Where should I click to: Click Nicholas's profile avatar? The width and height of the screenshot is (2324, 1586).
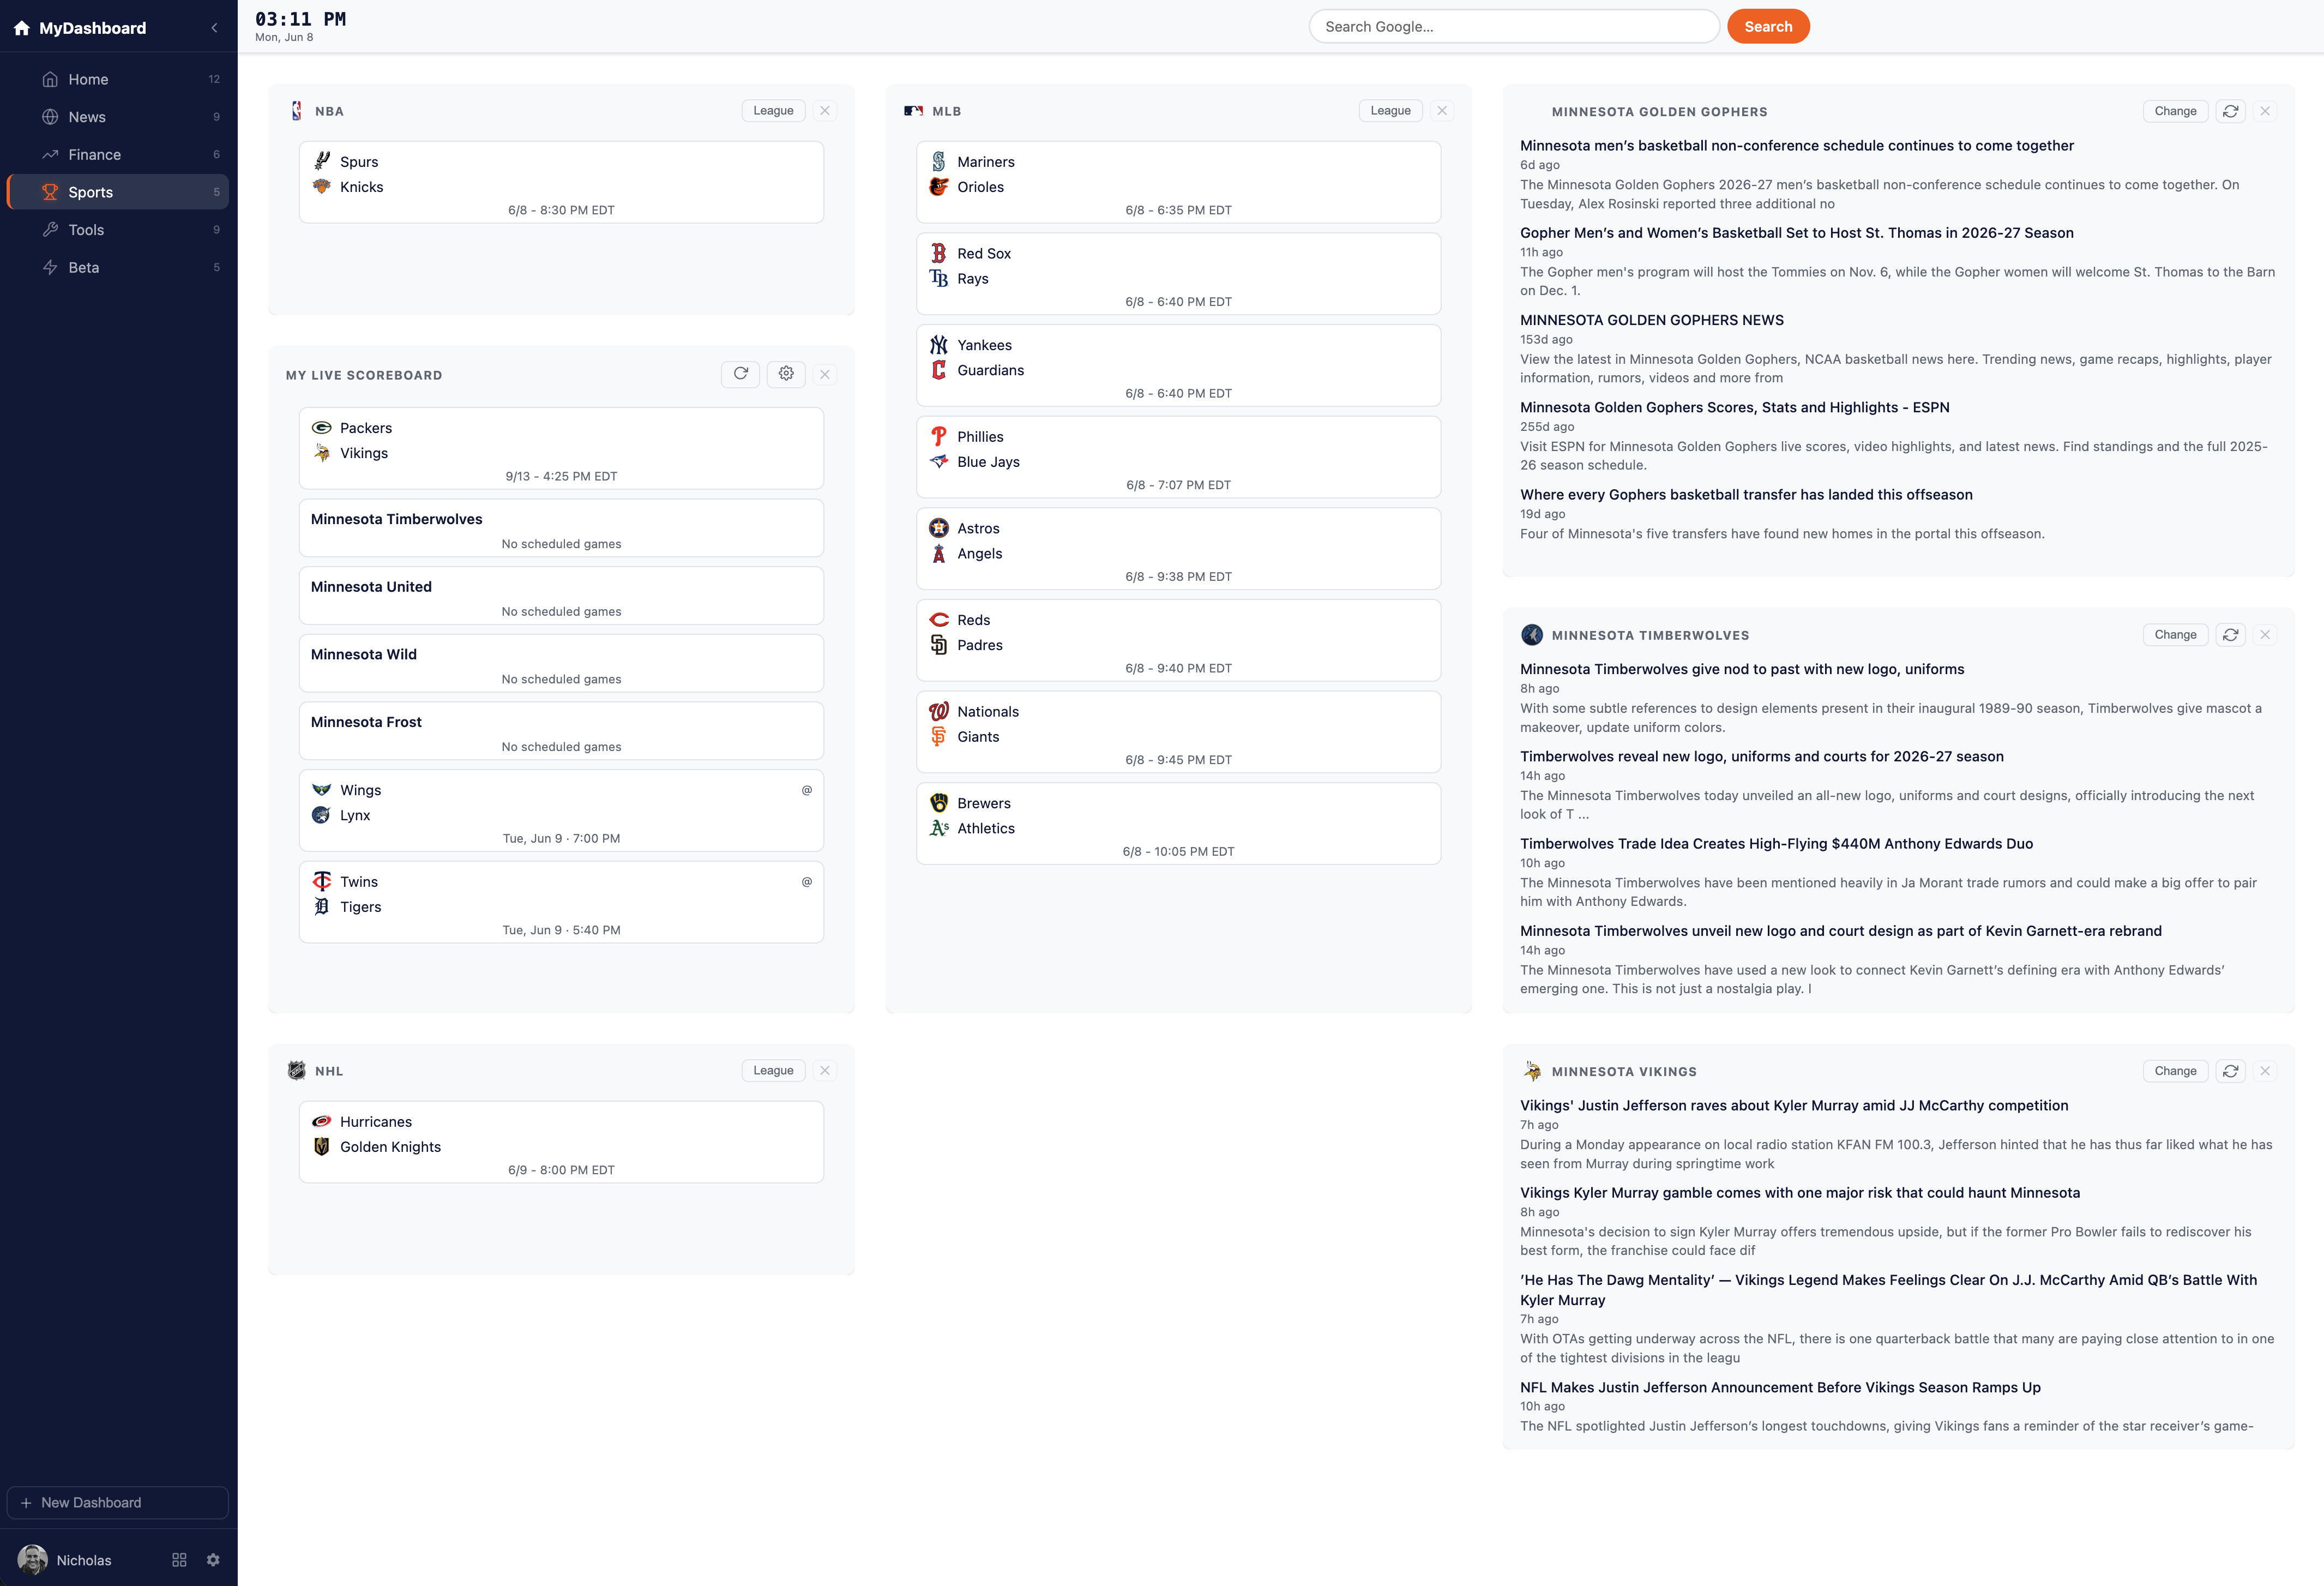[x=33, y=1559]
